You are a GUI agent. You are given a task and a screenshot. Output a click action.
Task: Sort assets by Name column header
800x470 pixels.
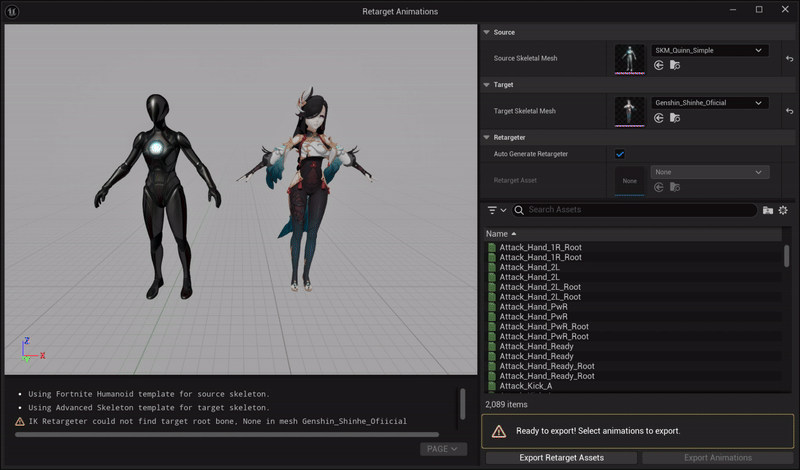pyautogui.click(x=632, y=234)
